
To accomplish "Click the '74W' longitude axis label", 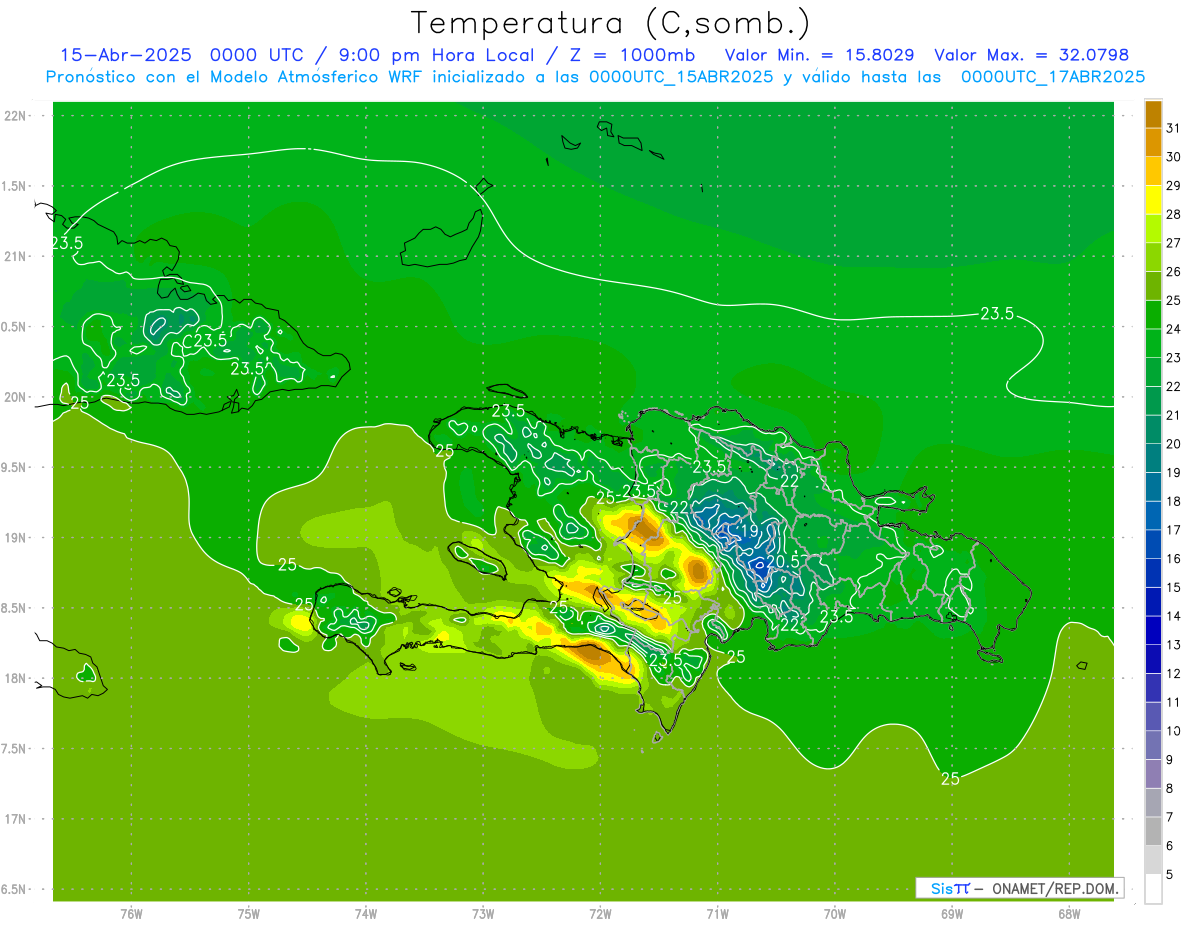I will (x=366, y=913).
